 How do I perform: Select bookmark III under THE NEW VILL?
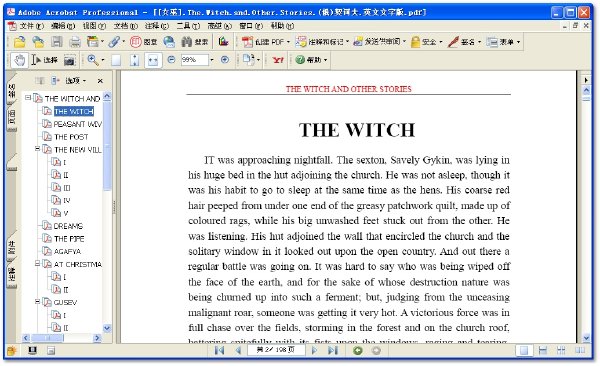click(67, 188)
